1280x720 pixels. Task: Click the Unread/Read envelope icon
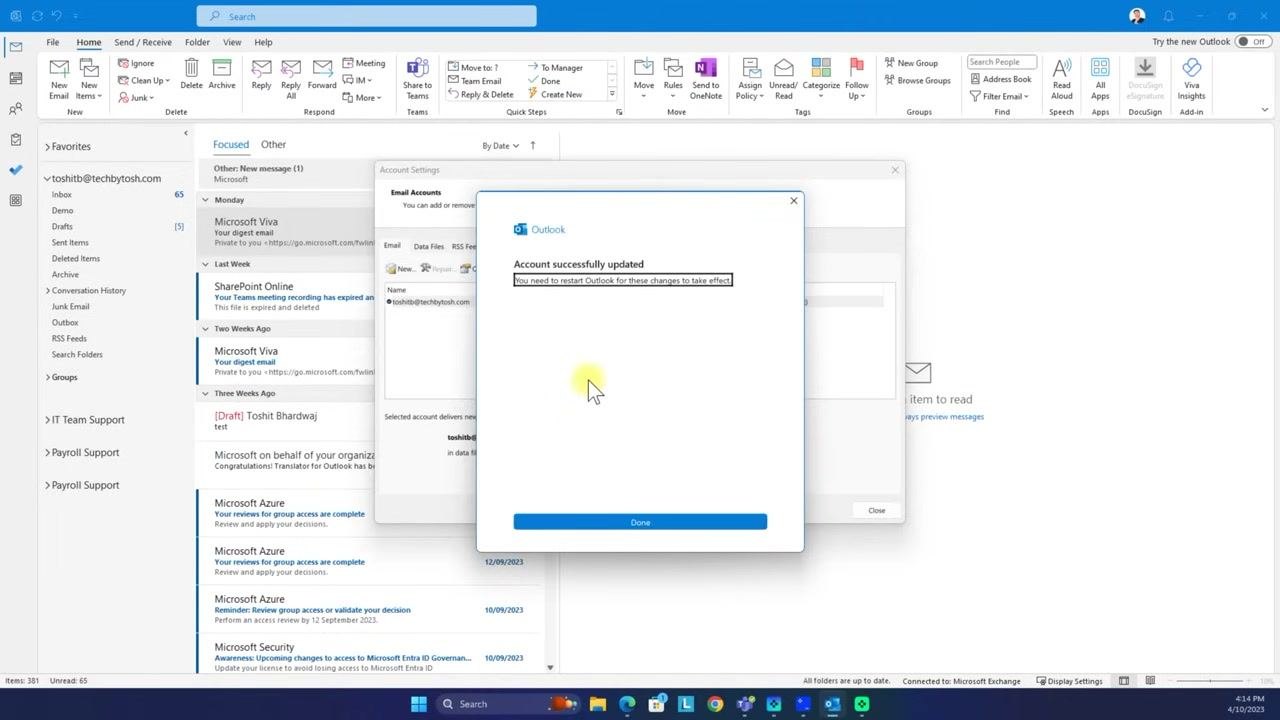[x=783, y=79]
